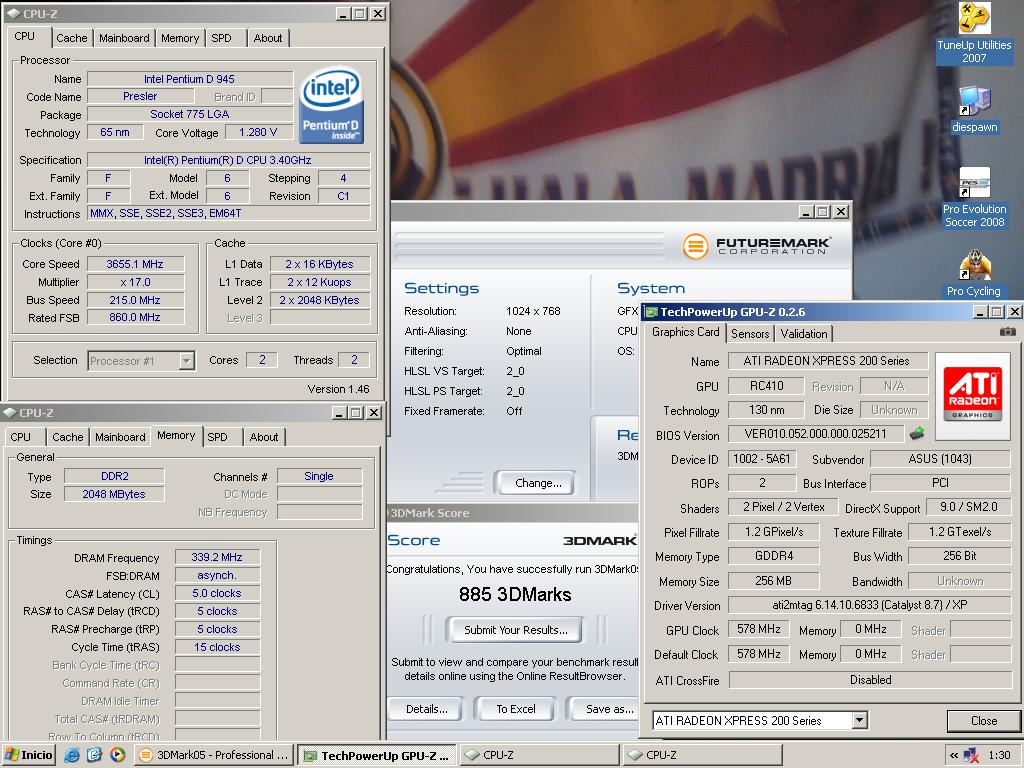Click the BIOS Version field in GPU-Z
The image size is (1024, 768).
click(816, 434)
